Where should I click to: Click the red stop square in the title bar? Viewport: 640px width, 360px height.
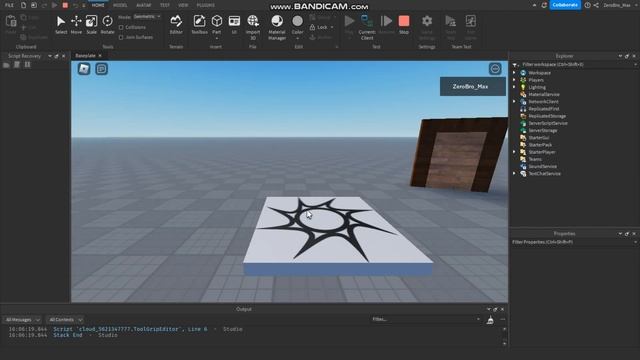(x=65, y=5)
